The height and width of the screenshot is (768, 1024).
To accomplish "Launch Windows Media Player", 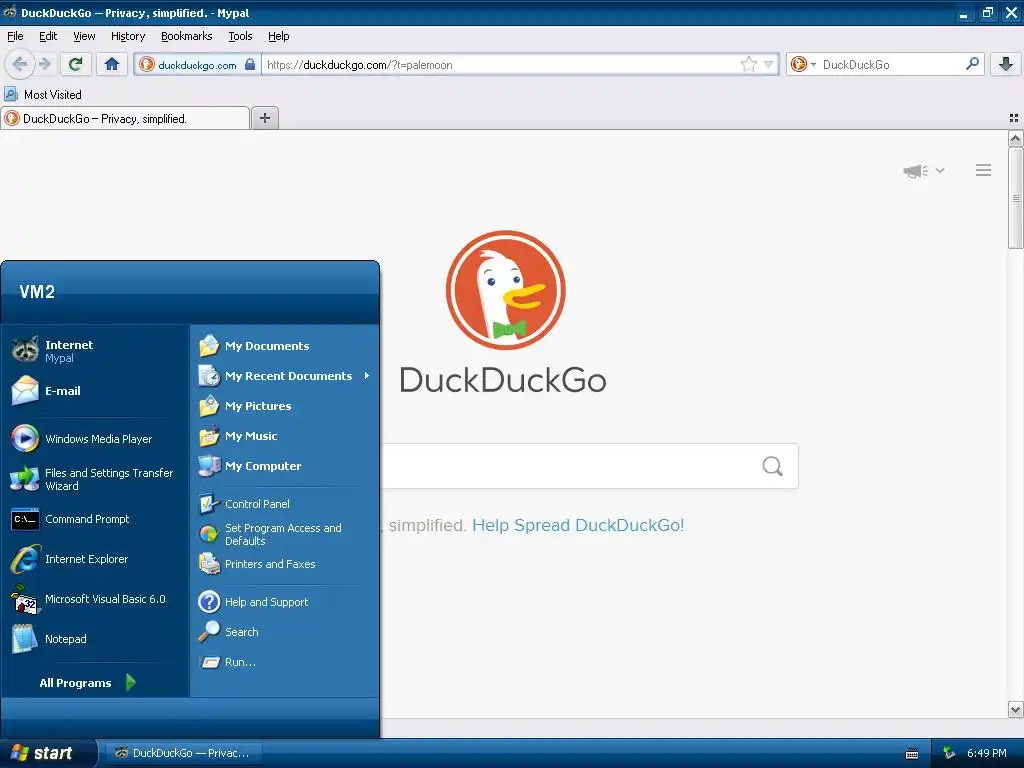I will click(95, 439).
